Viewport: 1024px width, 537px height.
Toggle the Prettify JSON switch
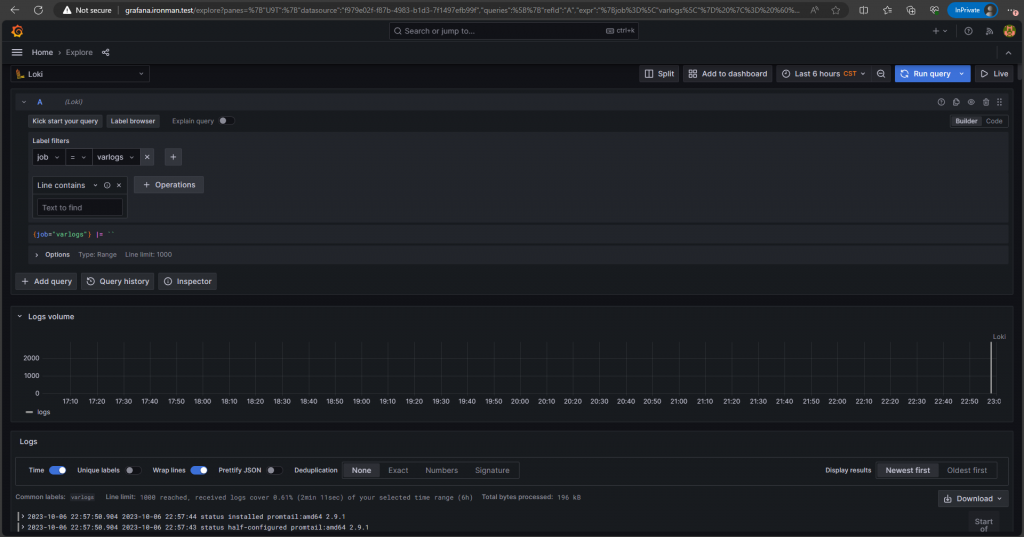(x=274, y=470)
